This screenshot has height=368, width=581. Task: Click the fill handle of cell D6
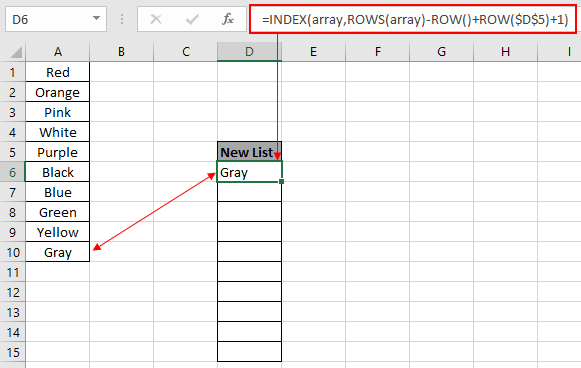click(x=282, y=182)
